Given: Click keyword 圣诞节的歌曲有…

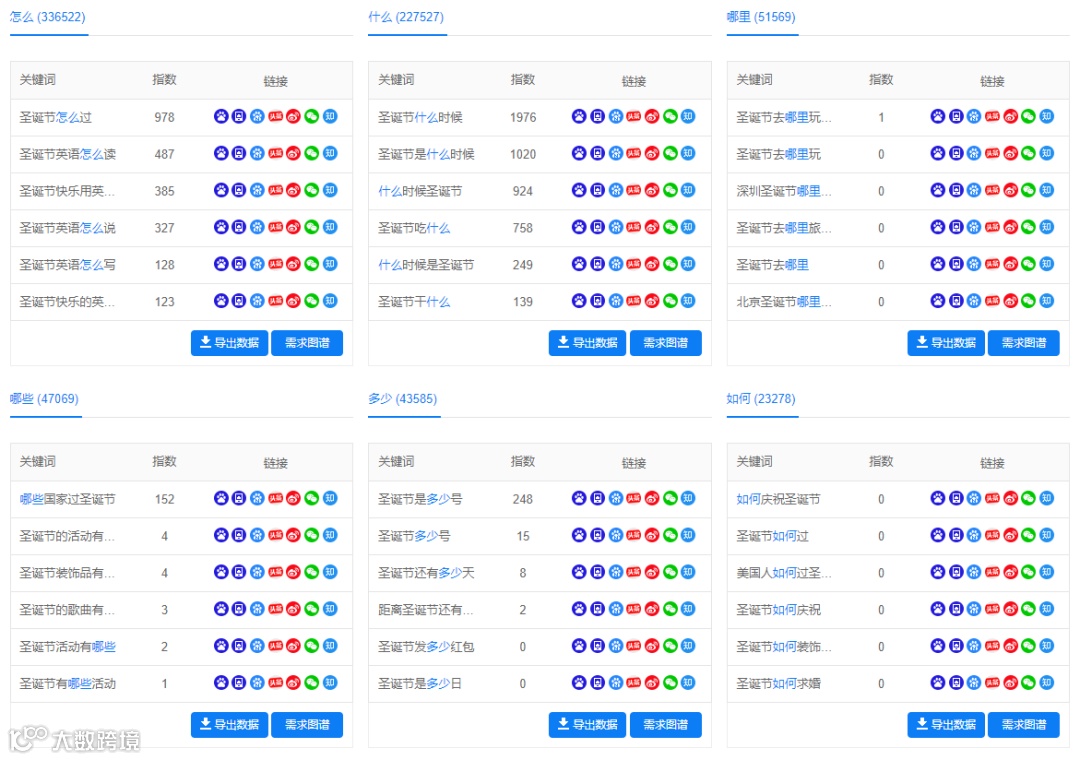Looking at the screenshot, I should point(68,610).
